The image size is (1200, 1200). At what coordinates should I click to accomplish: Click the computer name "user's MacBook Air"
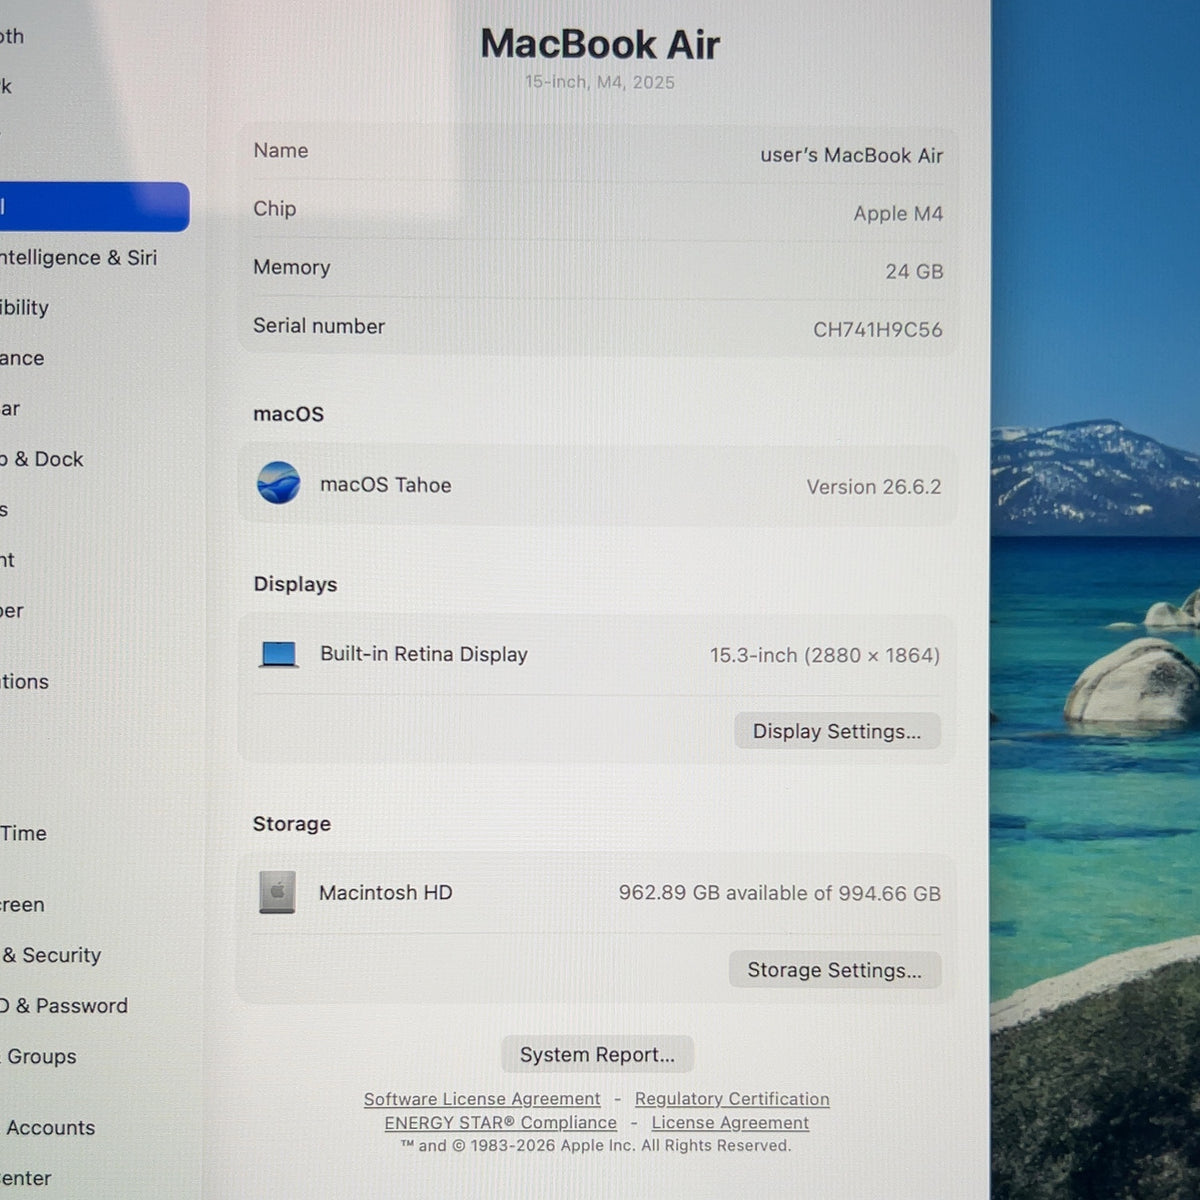pos(851,155)
